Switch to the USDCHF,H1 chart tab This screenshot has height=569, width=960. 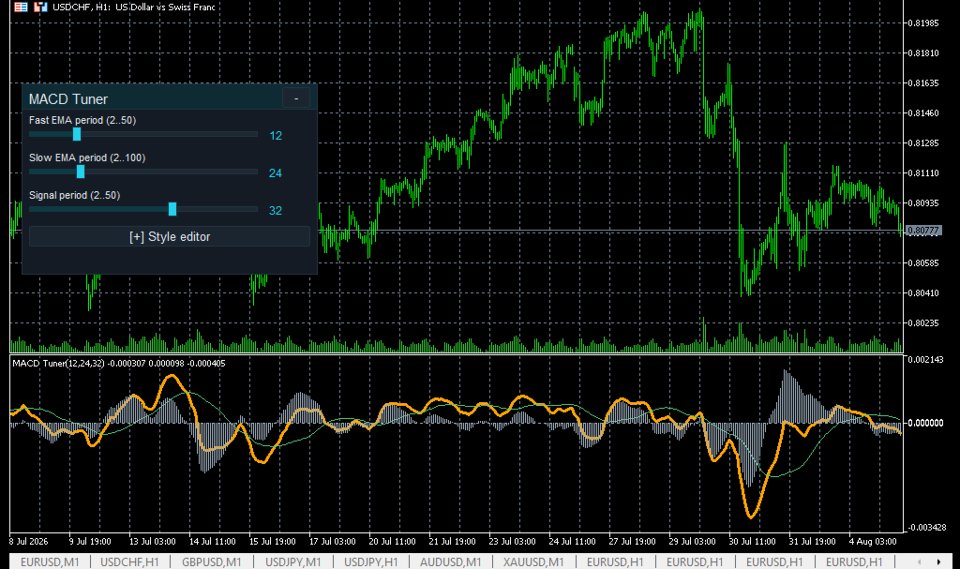130,562
